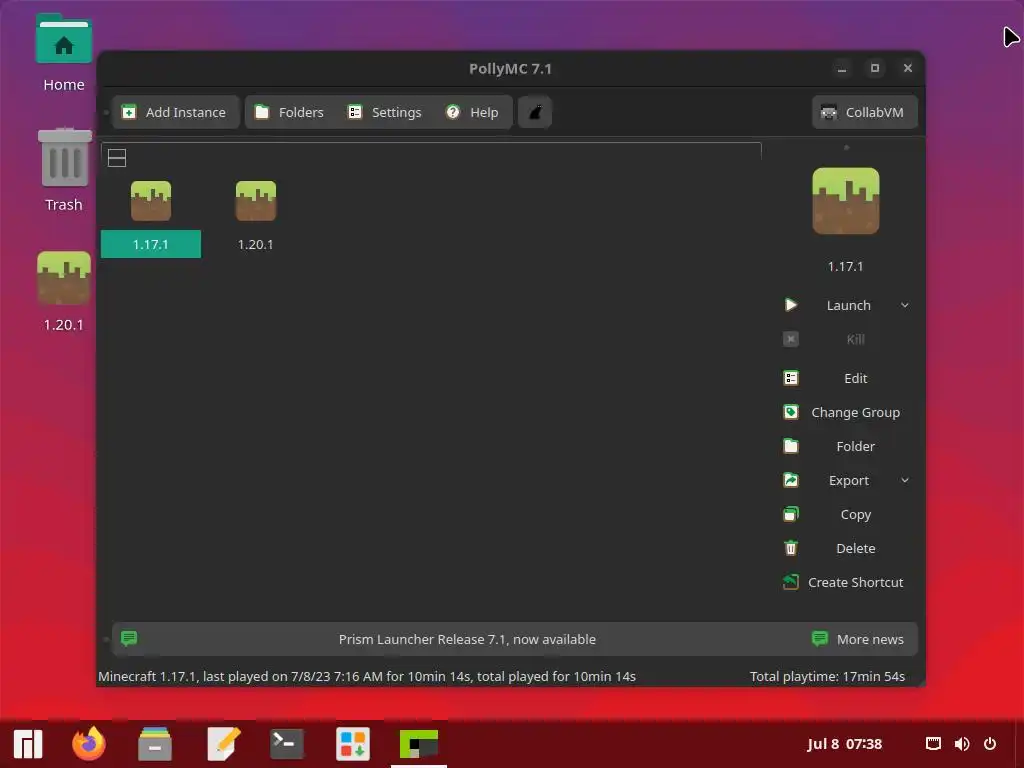The width and height of the screenshot is (1024, 768).
Task: Open the Prism Launcher Release 7.1 news
Action: pyautogui.click(x=467, y=639)
